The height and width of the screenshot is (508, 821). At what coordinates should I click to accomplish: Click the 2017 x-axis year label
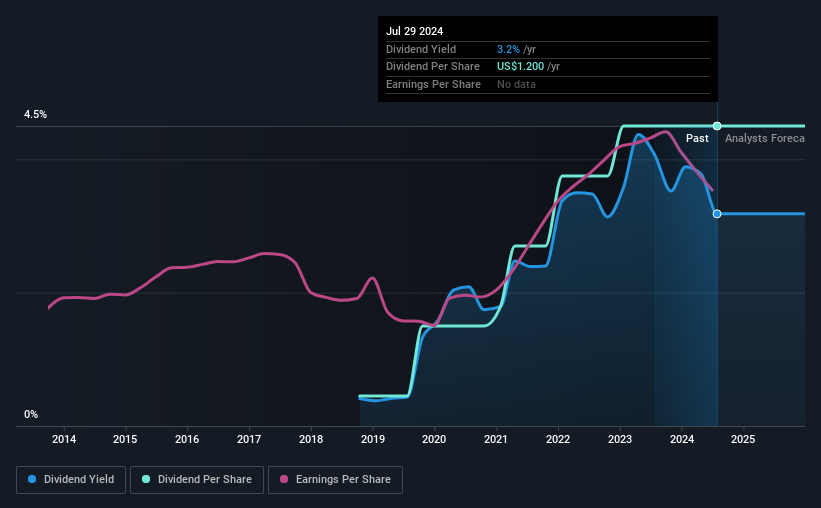[249, 439]
